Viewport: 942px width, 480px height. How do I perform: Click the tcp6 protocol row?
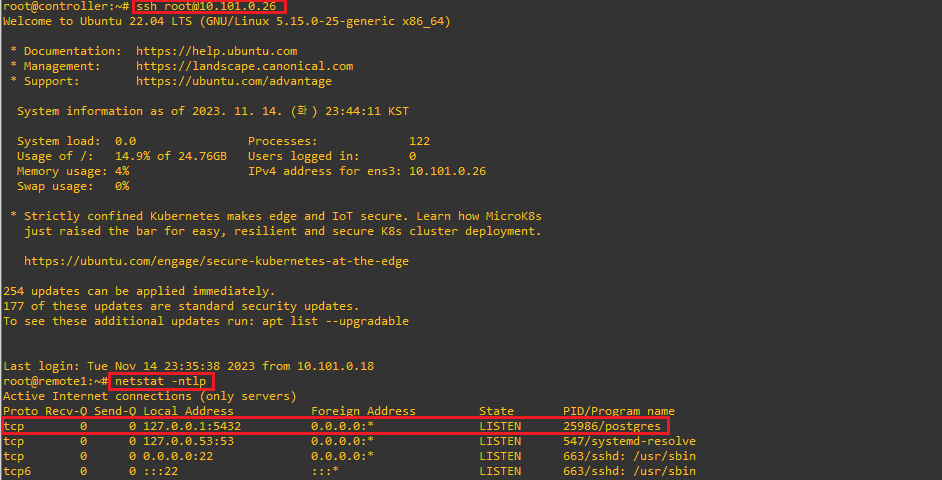(349, 472)
